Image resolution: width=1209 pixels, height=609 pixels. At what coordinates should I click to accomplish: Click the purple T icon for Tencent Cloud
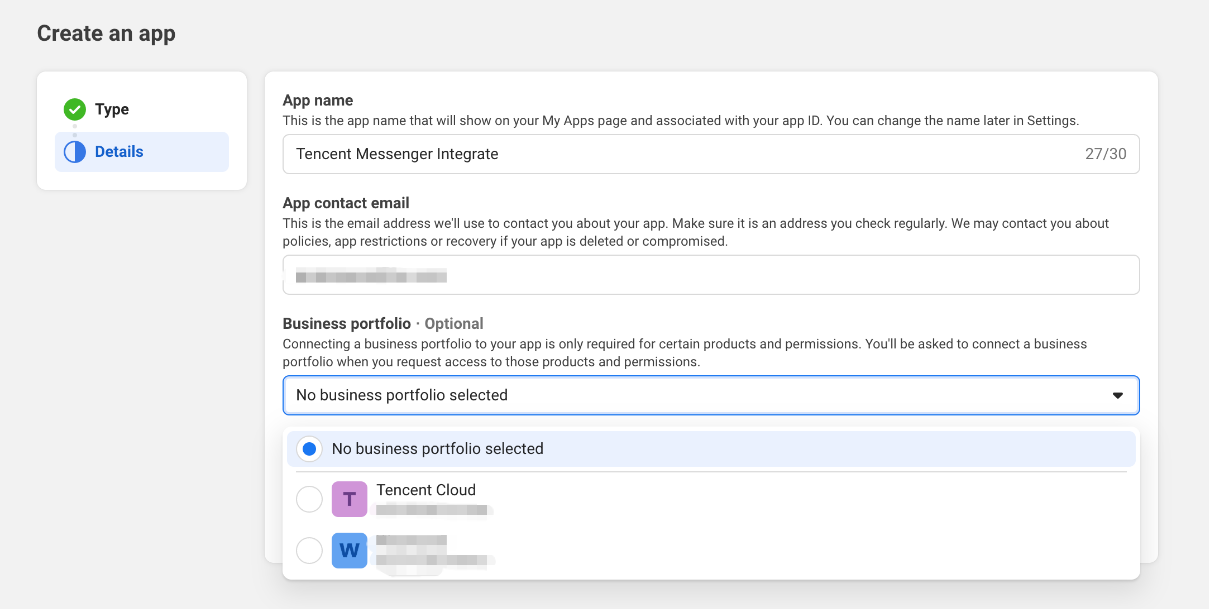click(x=349, y=499)
